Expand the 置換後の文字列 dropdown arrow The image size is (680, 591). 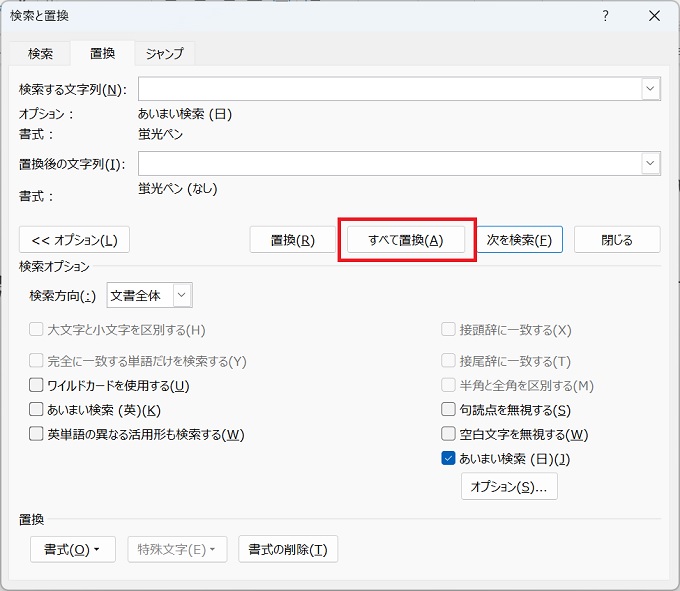tap(650, 163)
